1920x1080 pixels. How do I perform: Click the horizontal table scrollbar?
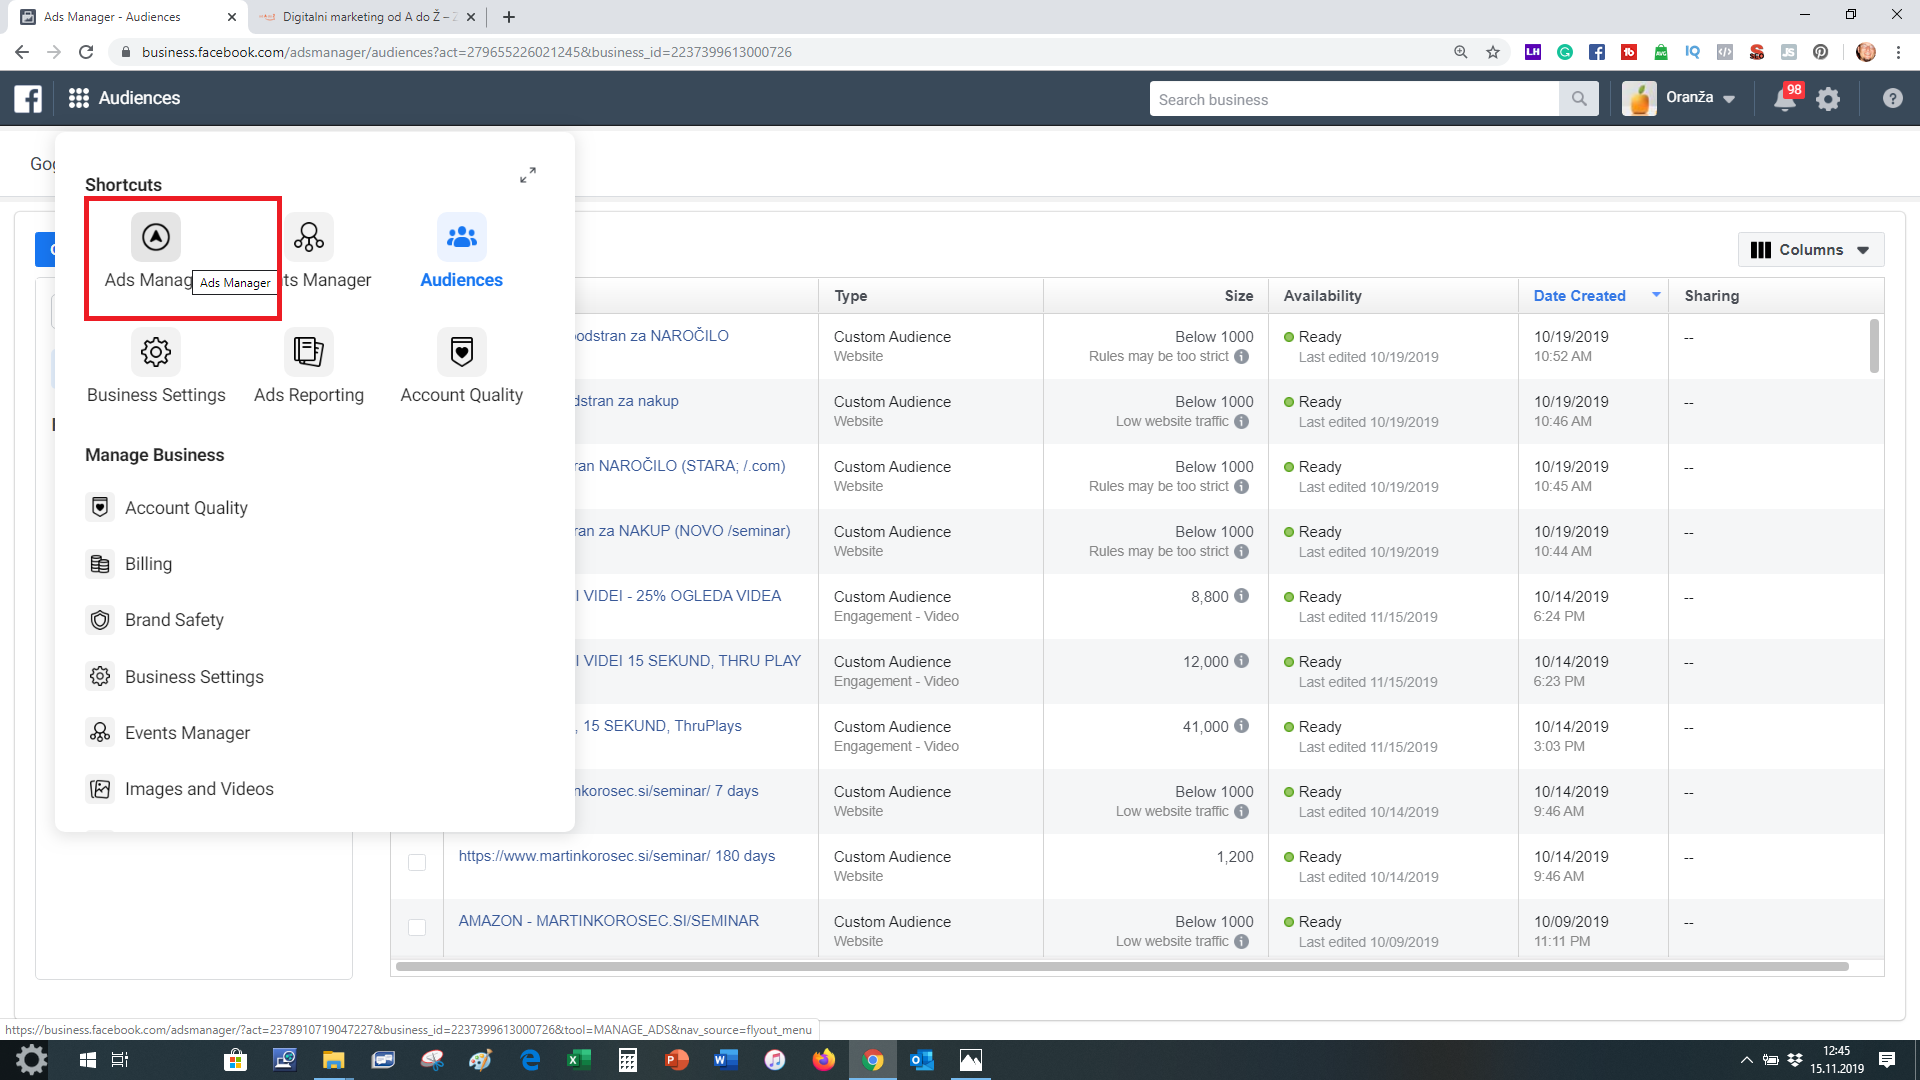point(1120,967)
